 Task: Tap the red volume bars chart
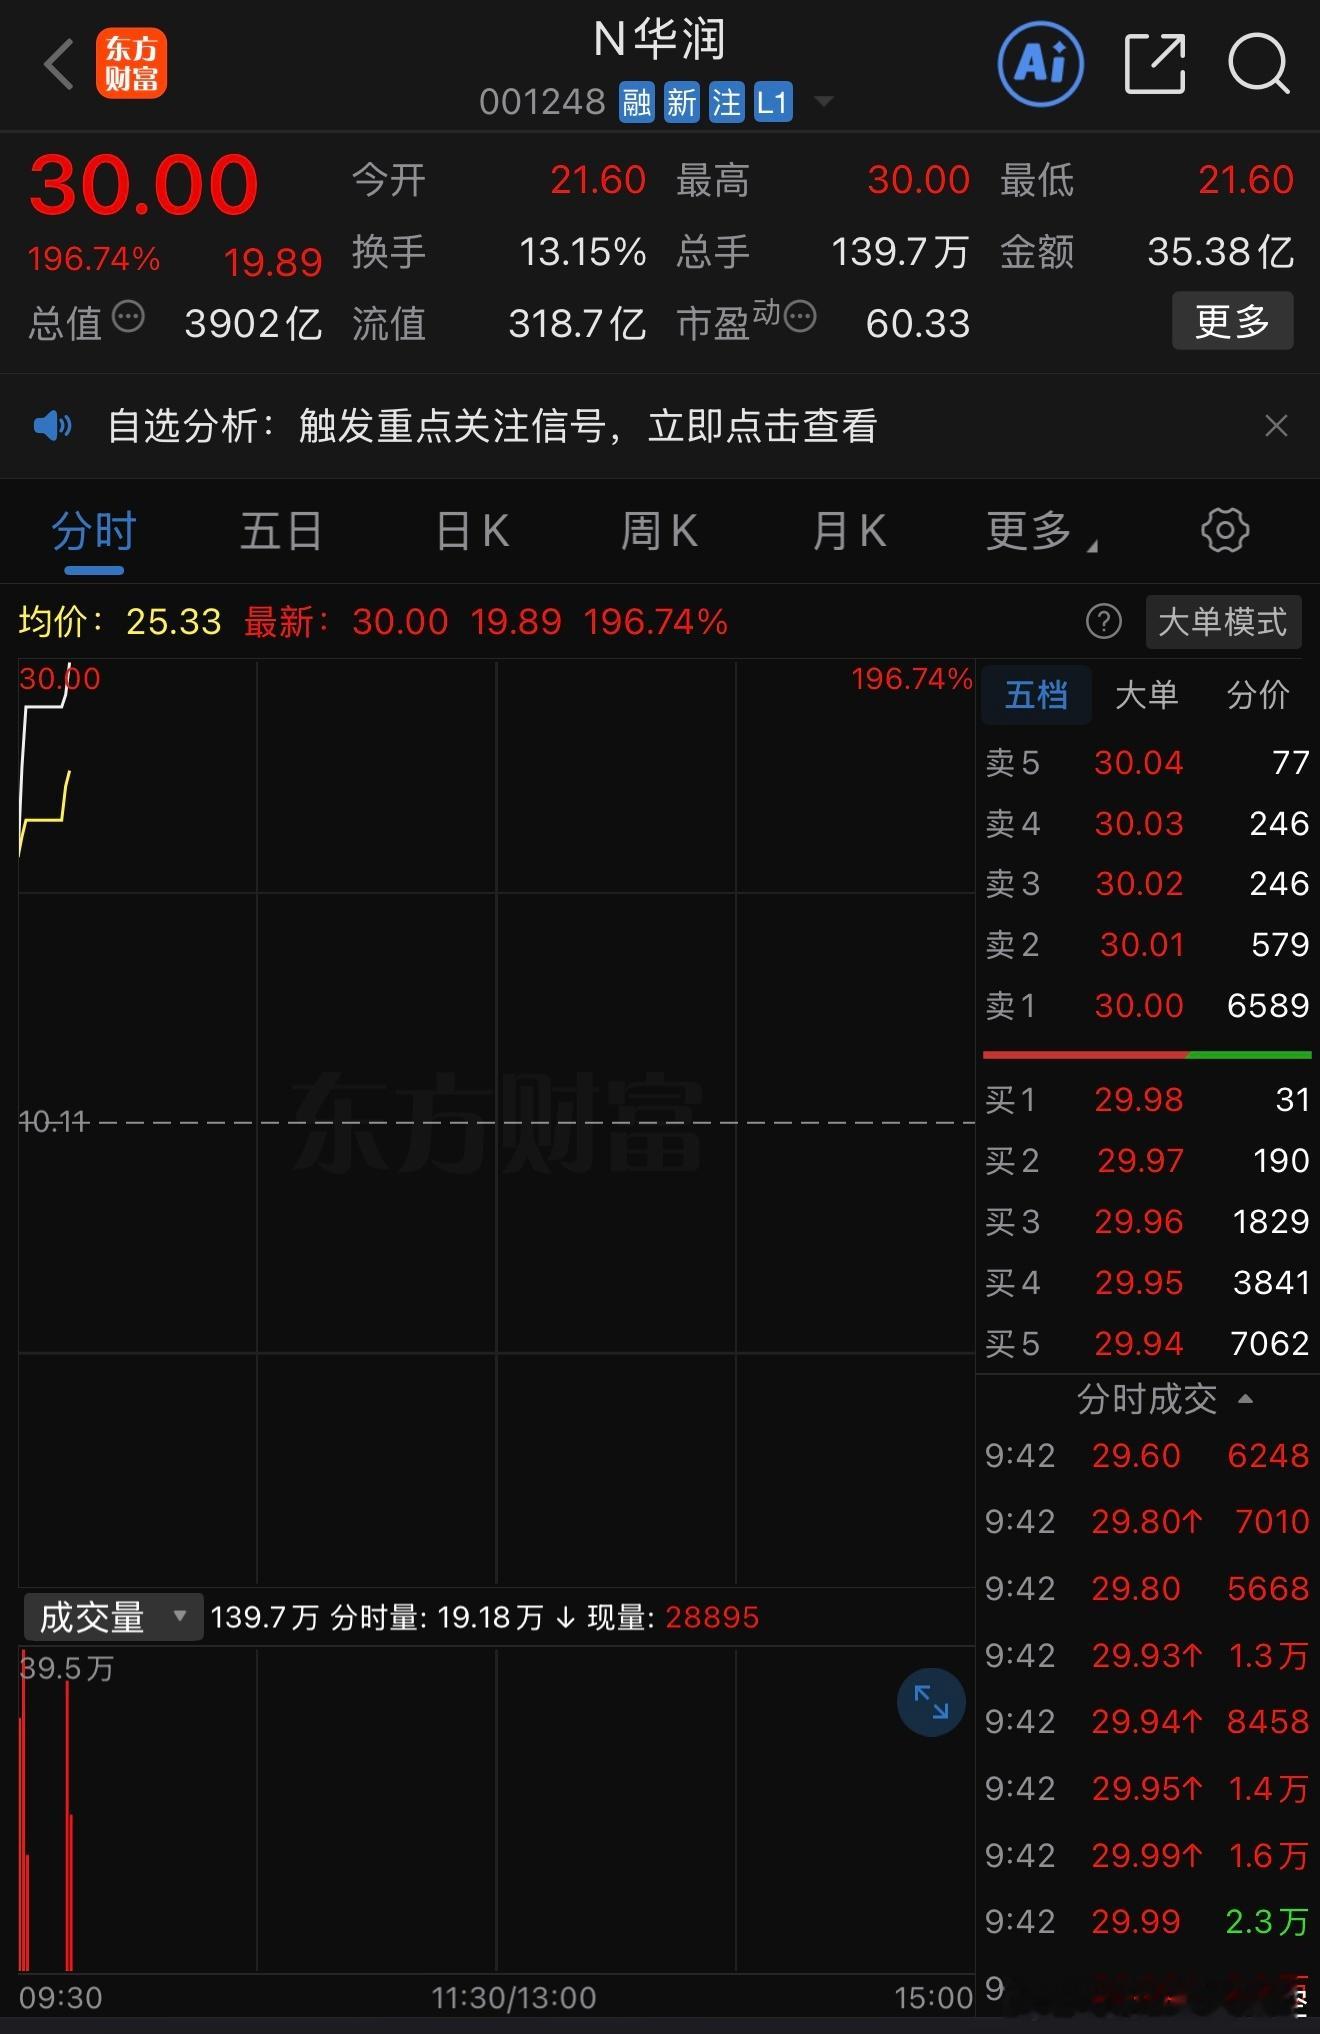click(496, 1810)
